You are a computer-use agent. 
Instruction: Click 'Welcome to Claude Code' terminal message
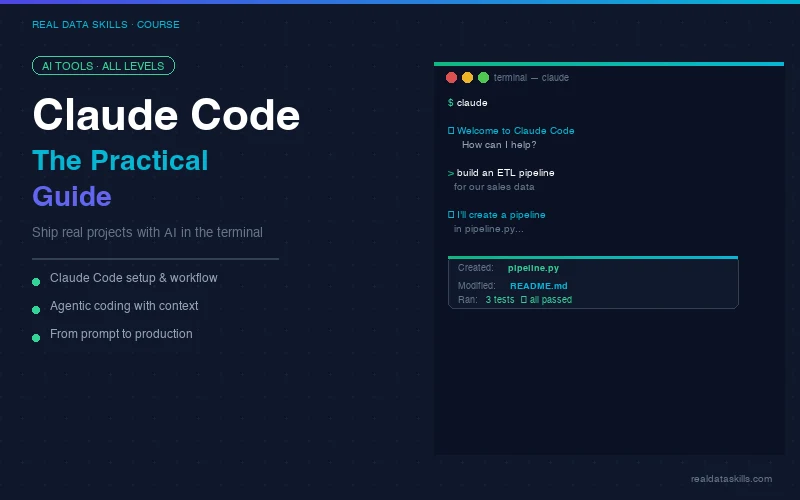coord(515,131)
